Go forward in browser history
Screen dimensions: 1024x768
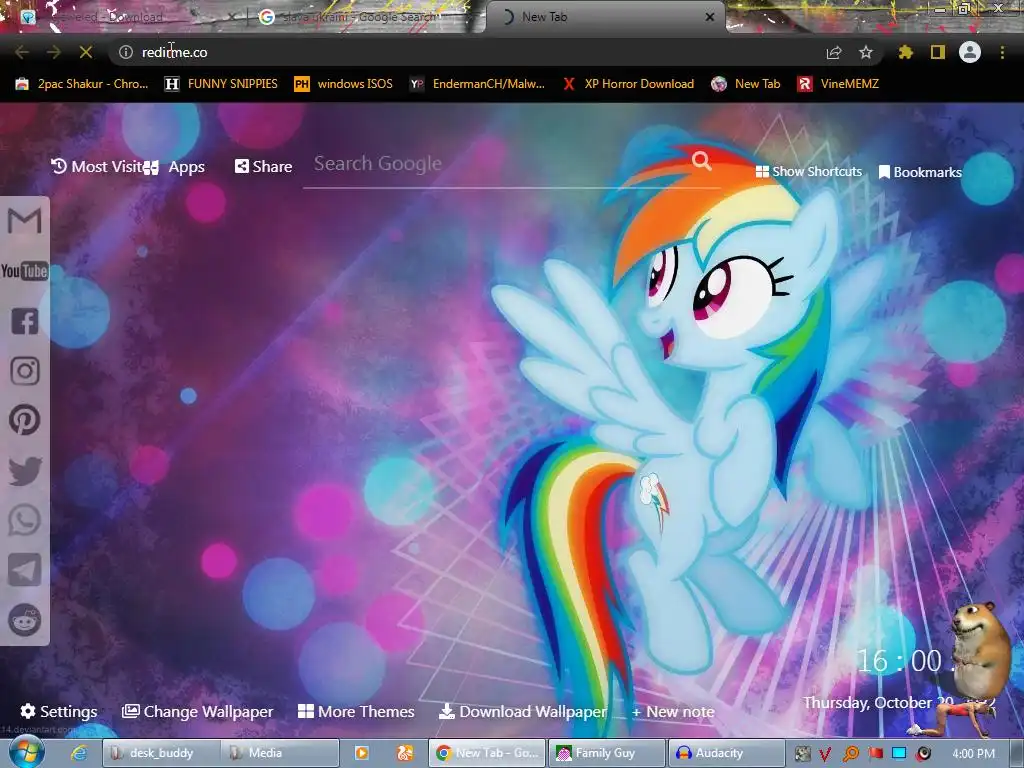click(54, 52)
